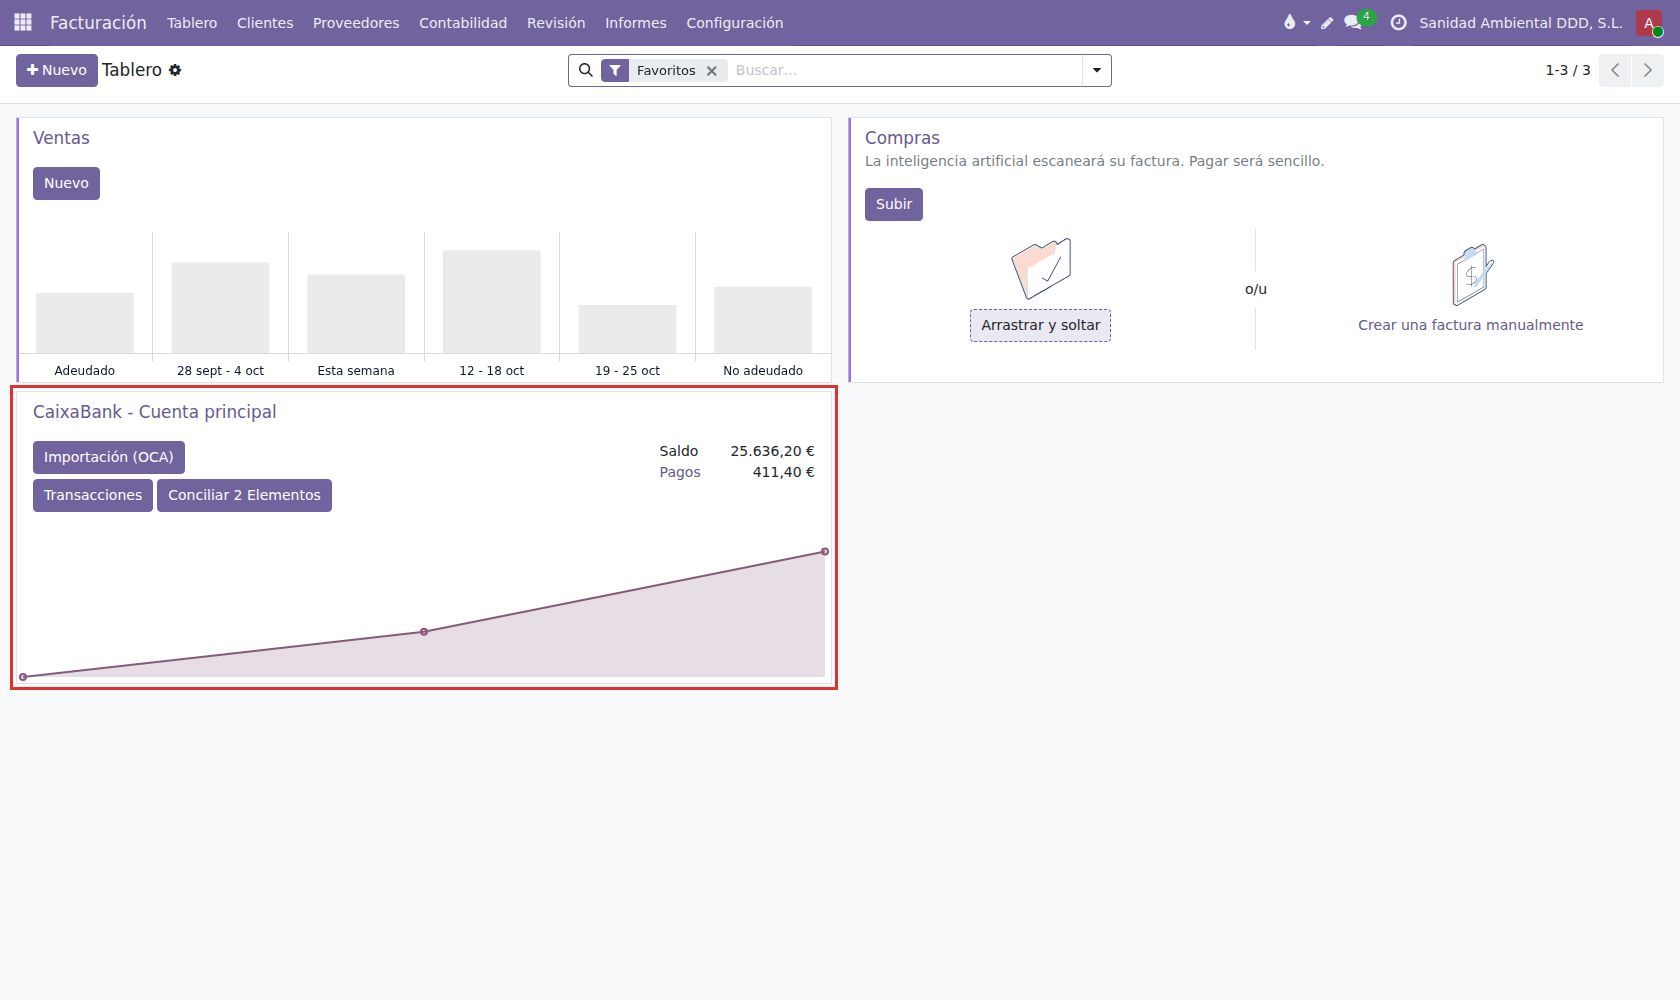Viewport: 1680px width, 1000px height.
Task: Click the pencil edit icon in navbar
Action: (x=1327, y=23)
